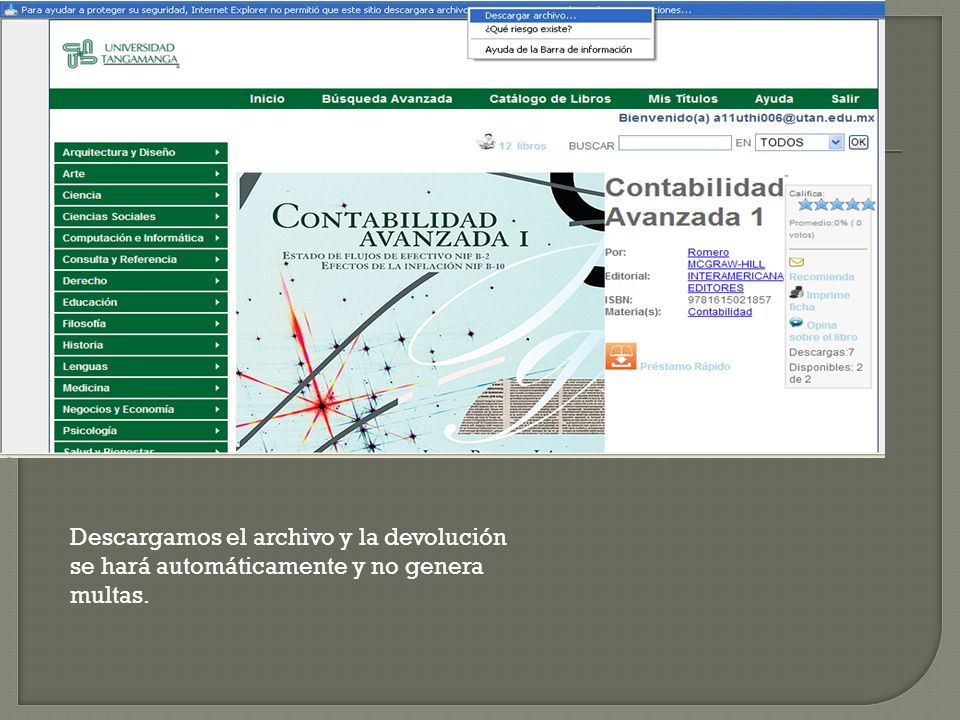
Task: Click the orange Préstamo Rápido download icon
Action: click(x=621, y=356)
